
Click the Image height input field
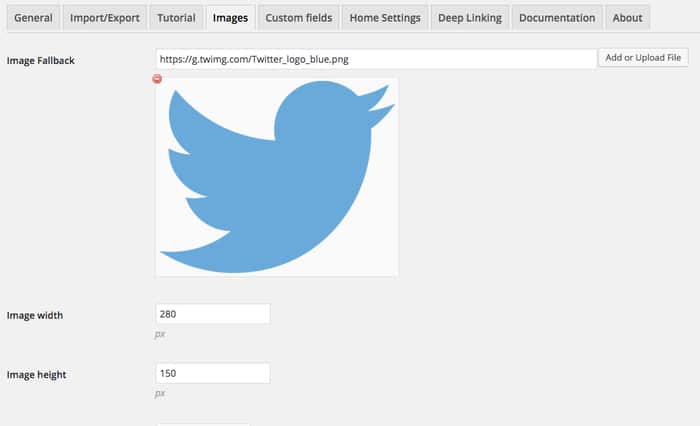[x=212, y=373]
